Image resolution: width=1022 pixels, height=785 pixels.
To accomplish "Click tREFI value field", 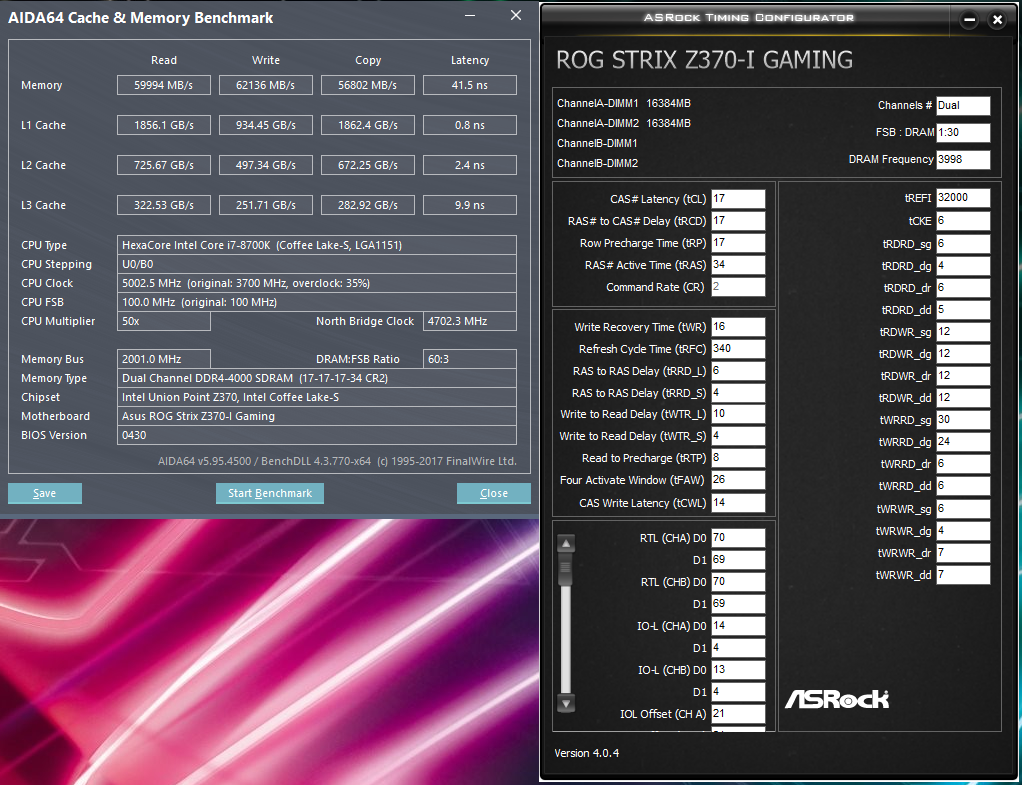I will pos(963,198).
